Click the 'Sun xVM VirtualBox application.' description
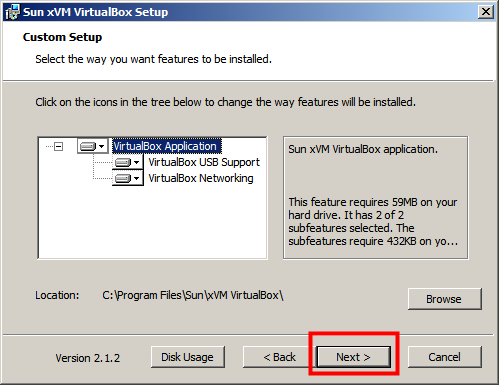Viewport: 499px width, 385px height. 363,149
